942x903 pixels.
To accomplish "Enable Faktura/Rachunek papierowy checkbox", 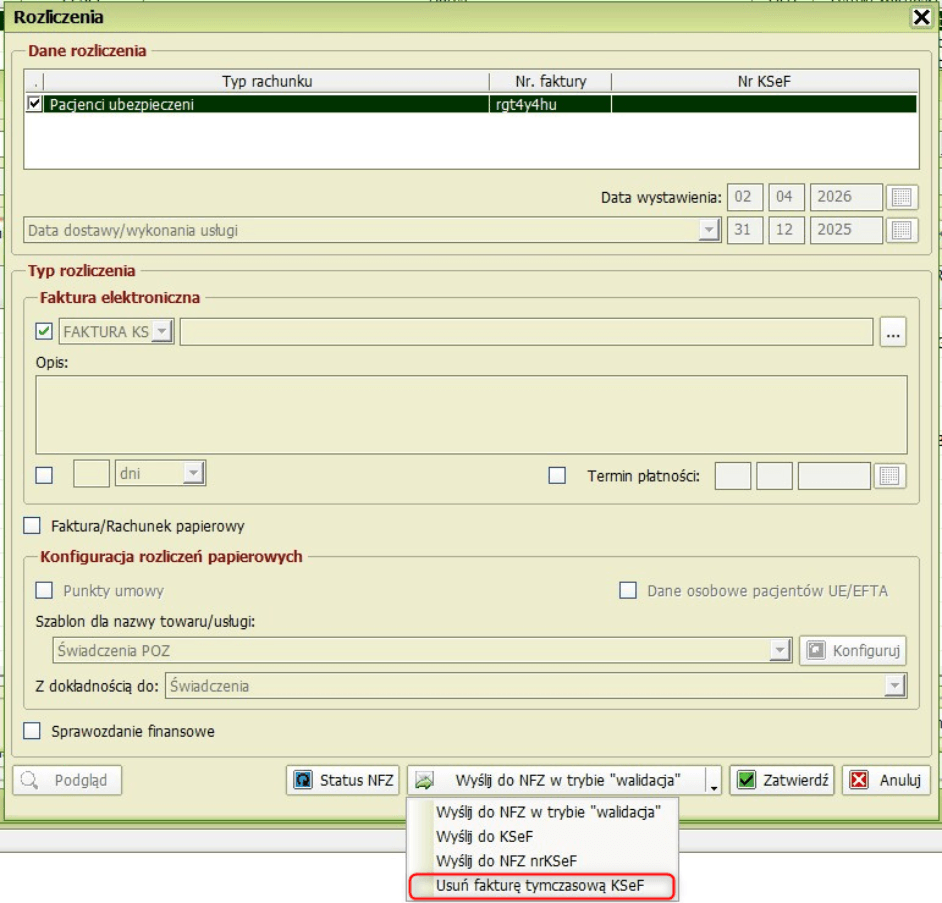I will 33,526.
